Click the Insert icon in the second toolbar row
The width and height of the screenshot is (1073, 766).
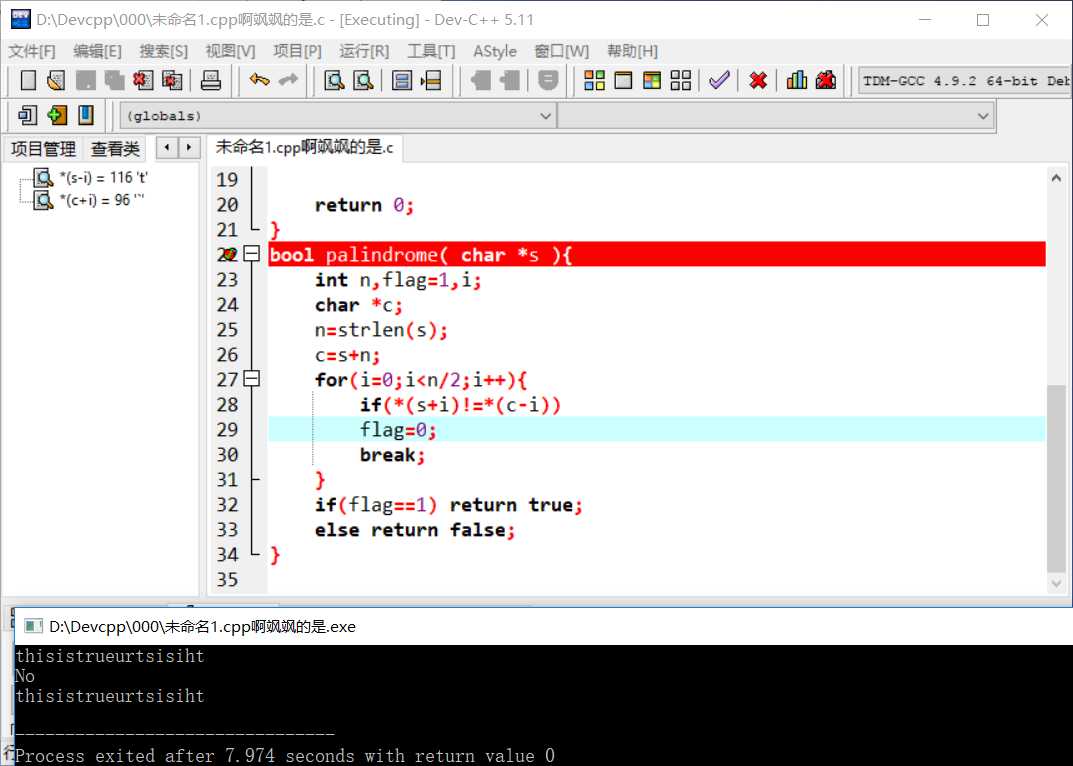[27, 115]
